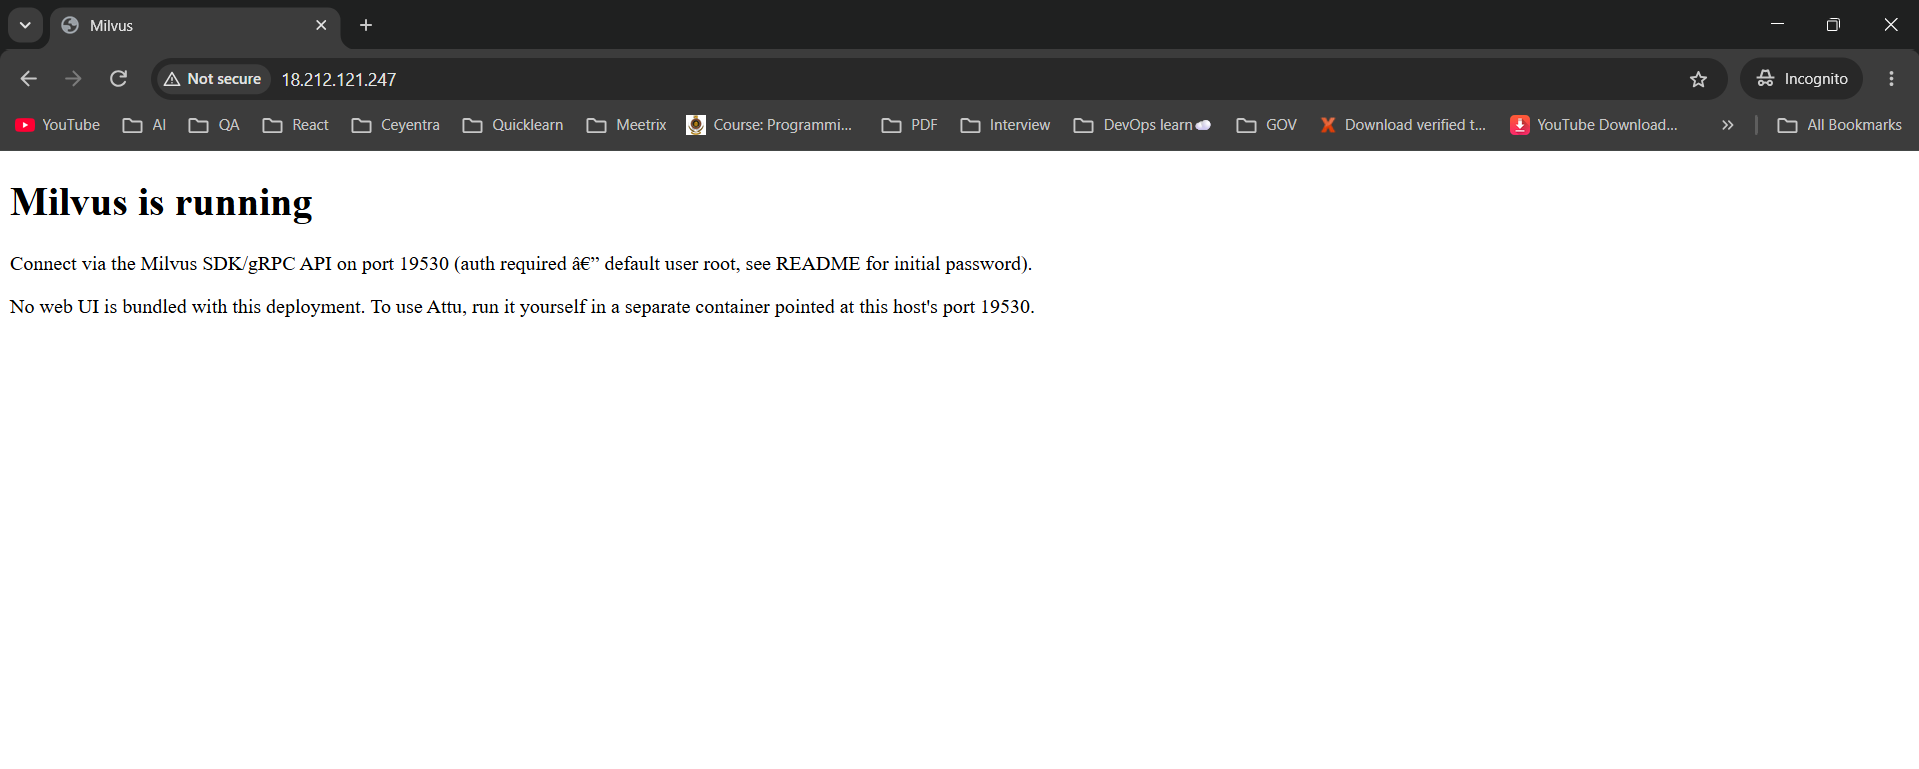1919x769 pixels.
Task: Click the paragraph starting 'No web UI is bundled'
Action: (x=522, y=307)
